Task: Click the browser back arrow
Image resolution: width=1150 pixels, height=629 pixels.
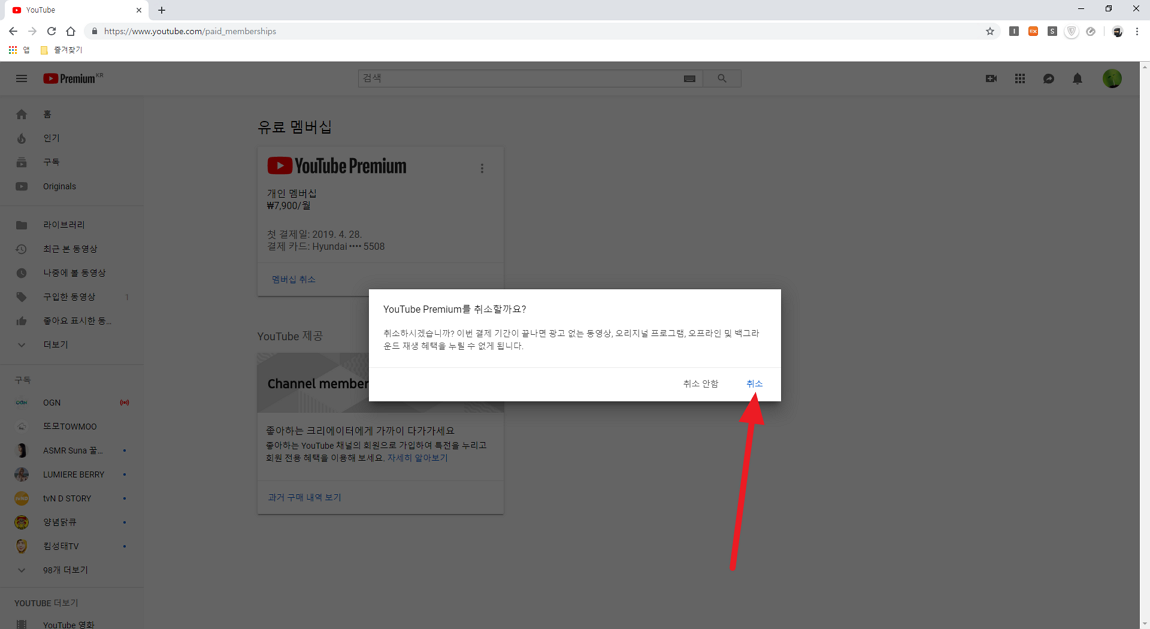Action: (12, 31)
